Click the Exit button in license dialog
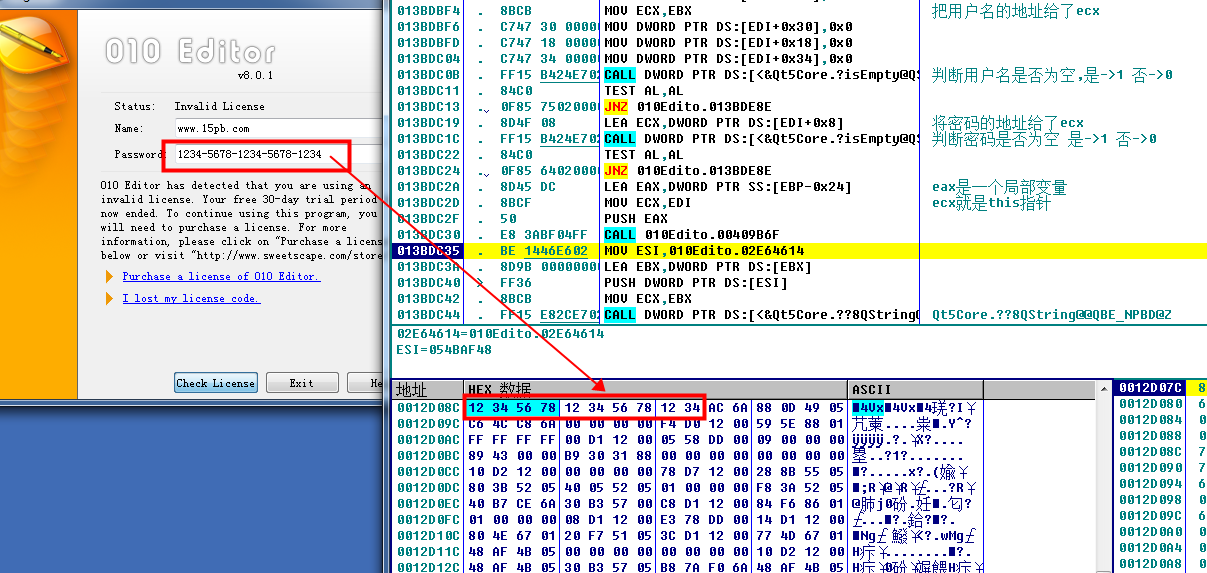 click(301, 383)
